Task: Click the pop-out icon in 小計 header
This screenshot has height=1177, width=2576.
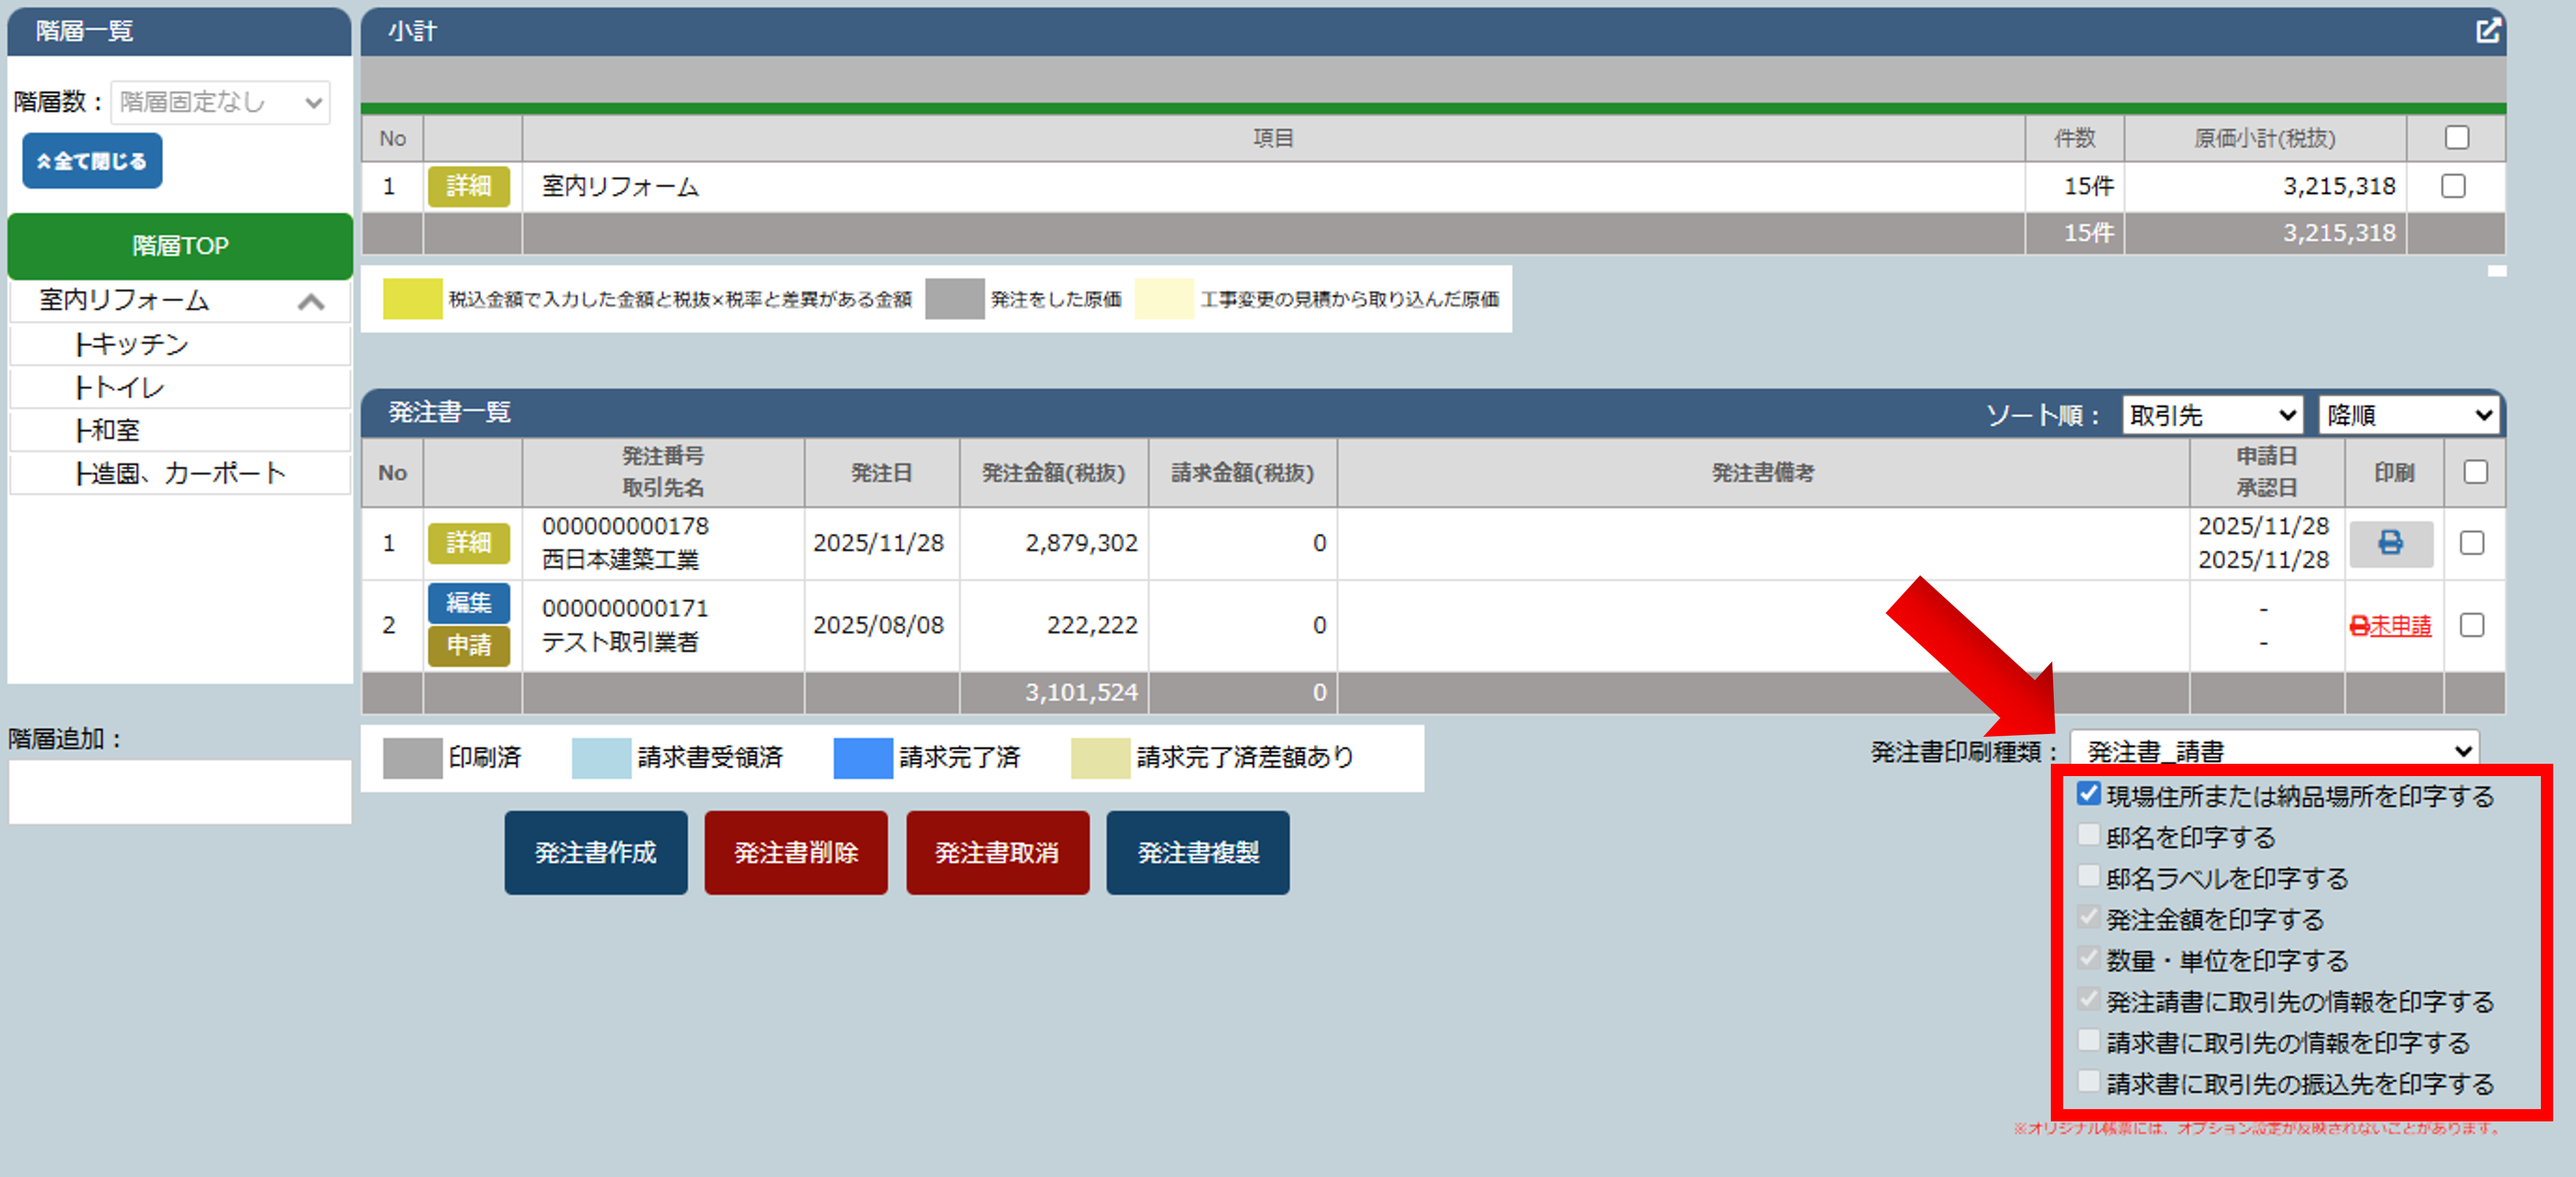Action: pos(2488,31)
